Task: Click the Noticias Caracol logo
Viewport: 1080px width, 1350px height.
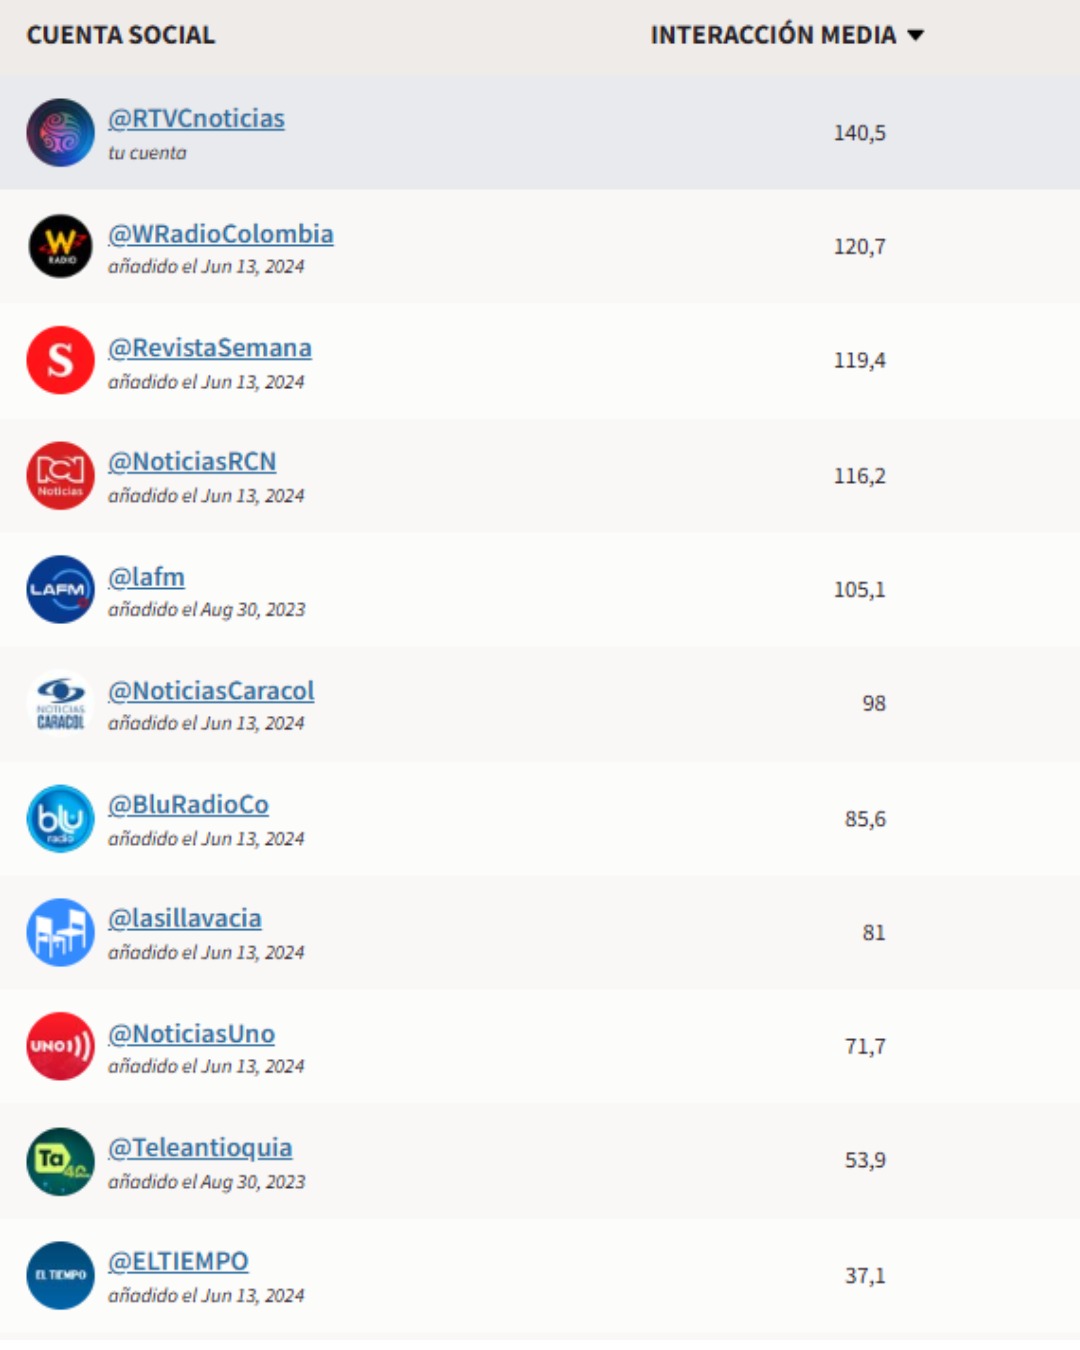Action: click(60, 703)
